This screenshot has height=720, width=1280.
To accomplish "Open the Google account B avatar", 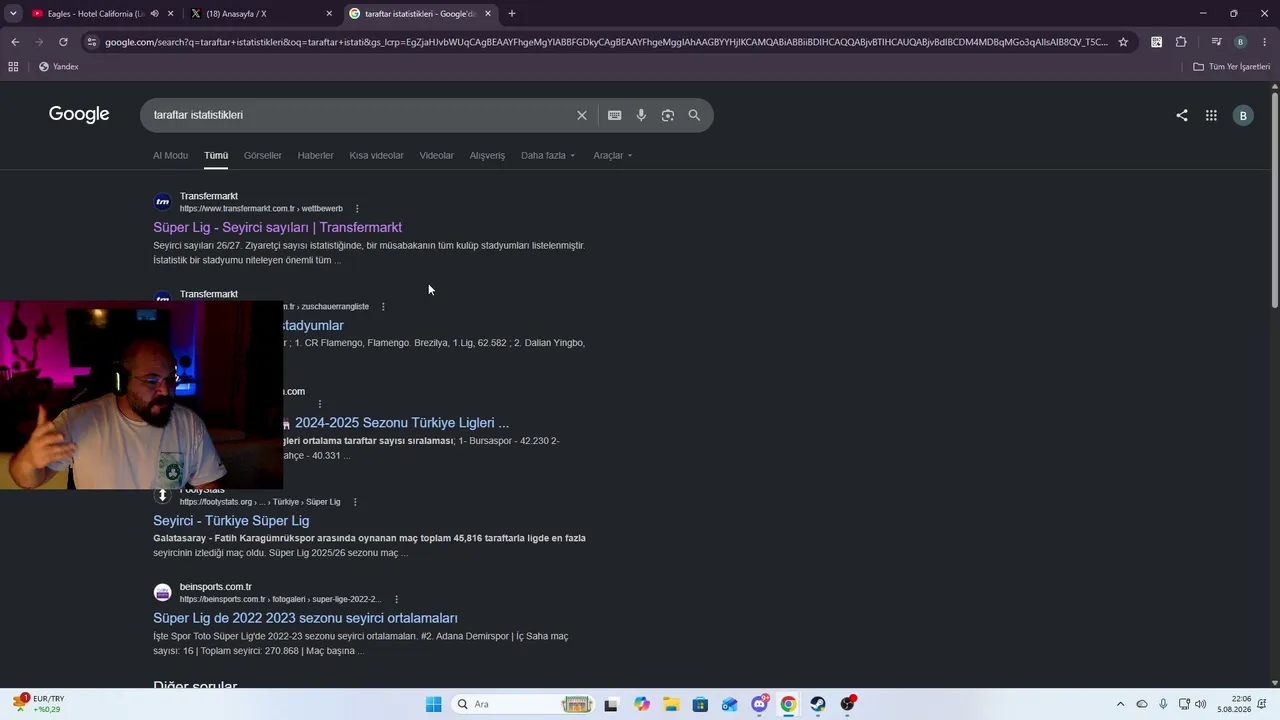I will click(x=1243, y=115).
